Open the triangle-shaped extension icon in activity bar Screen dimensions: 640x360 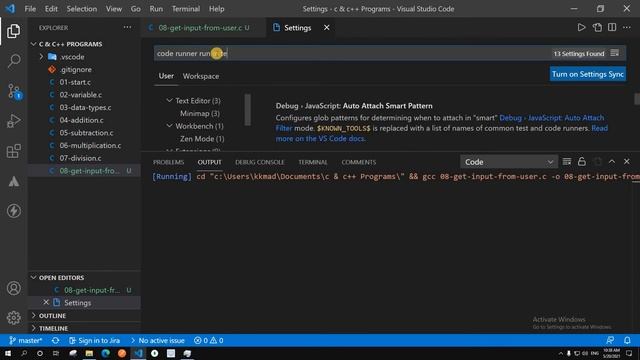[x=13, y=181]
